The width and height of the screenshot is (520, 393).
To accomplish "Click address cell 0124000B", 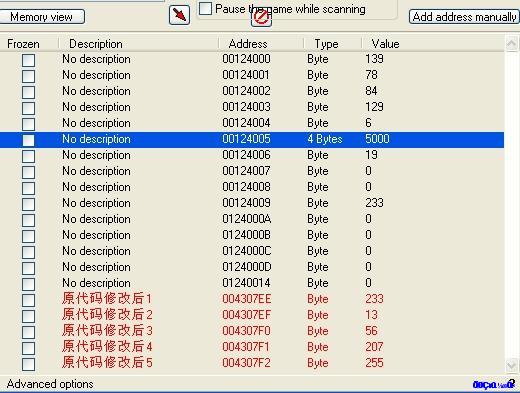I will click(246, 235).
